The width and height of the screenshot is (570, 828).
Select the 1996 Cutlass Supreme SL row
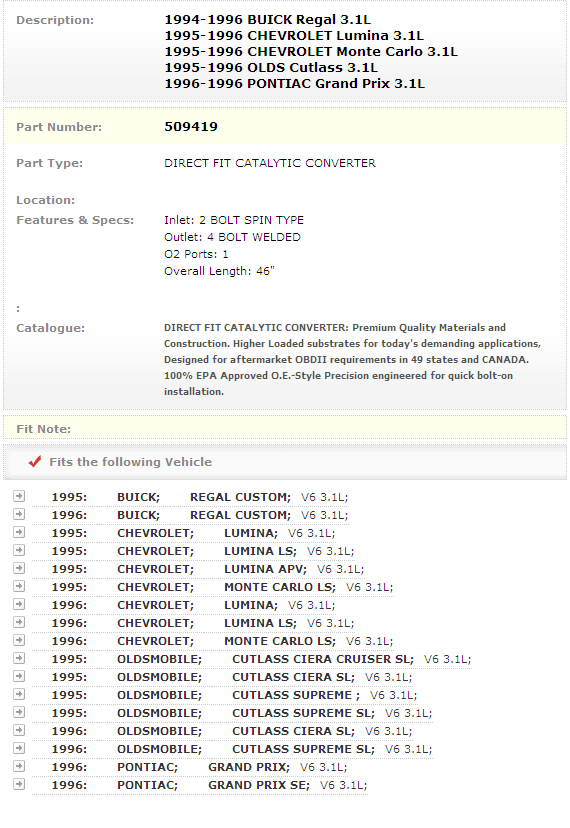[242, 749]
